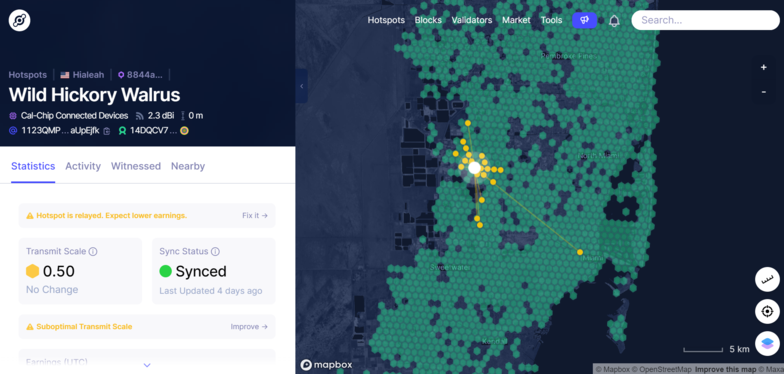Screen dimensions: 784x374
Task: Click the green Synced status dot
Action: pos(166,272)
